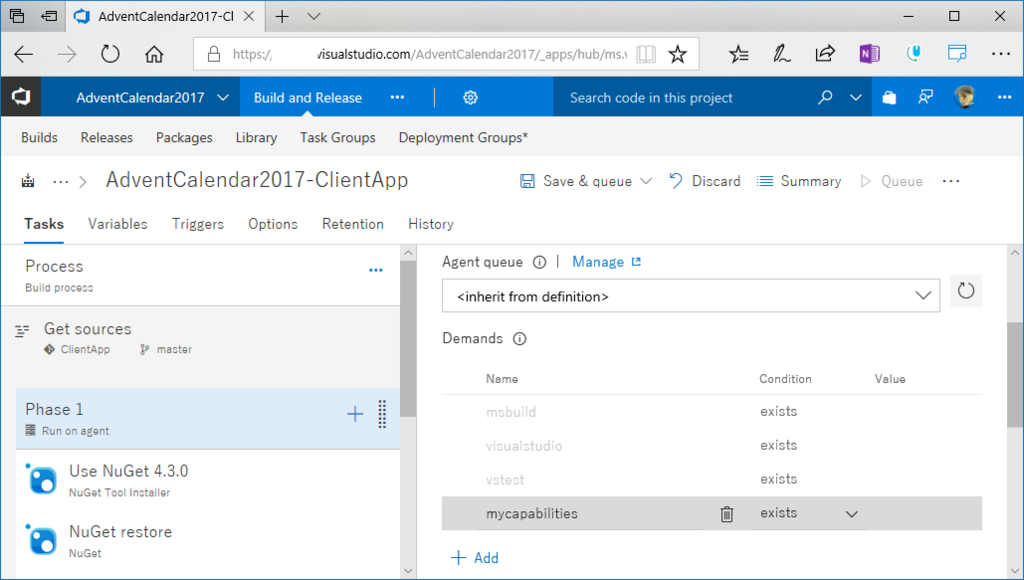
Task: Open the OneNote extension icon
Action: coord(869,54)
